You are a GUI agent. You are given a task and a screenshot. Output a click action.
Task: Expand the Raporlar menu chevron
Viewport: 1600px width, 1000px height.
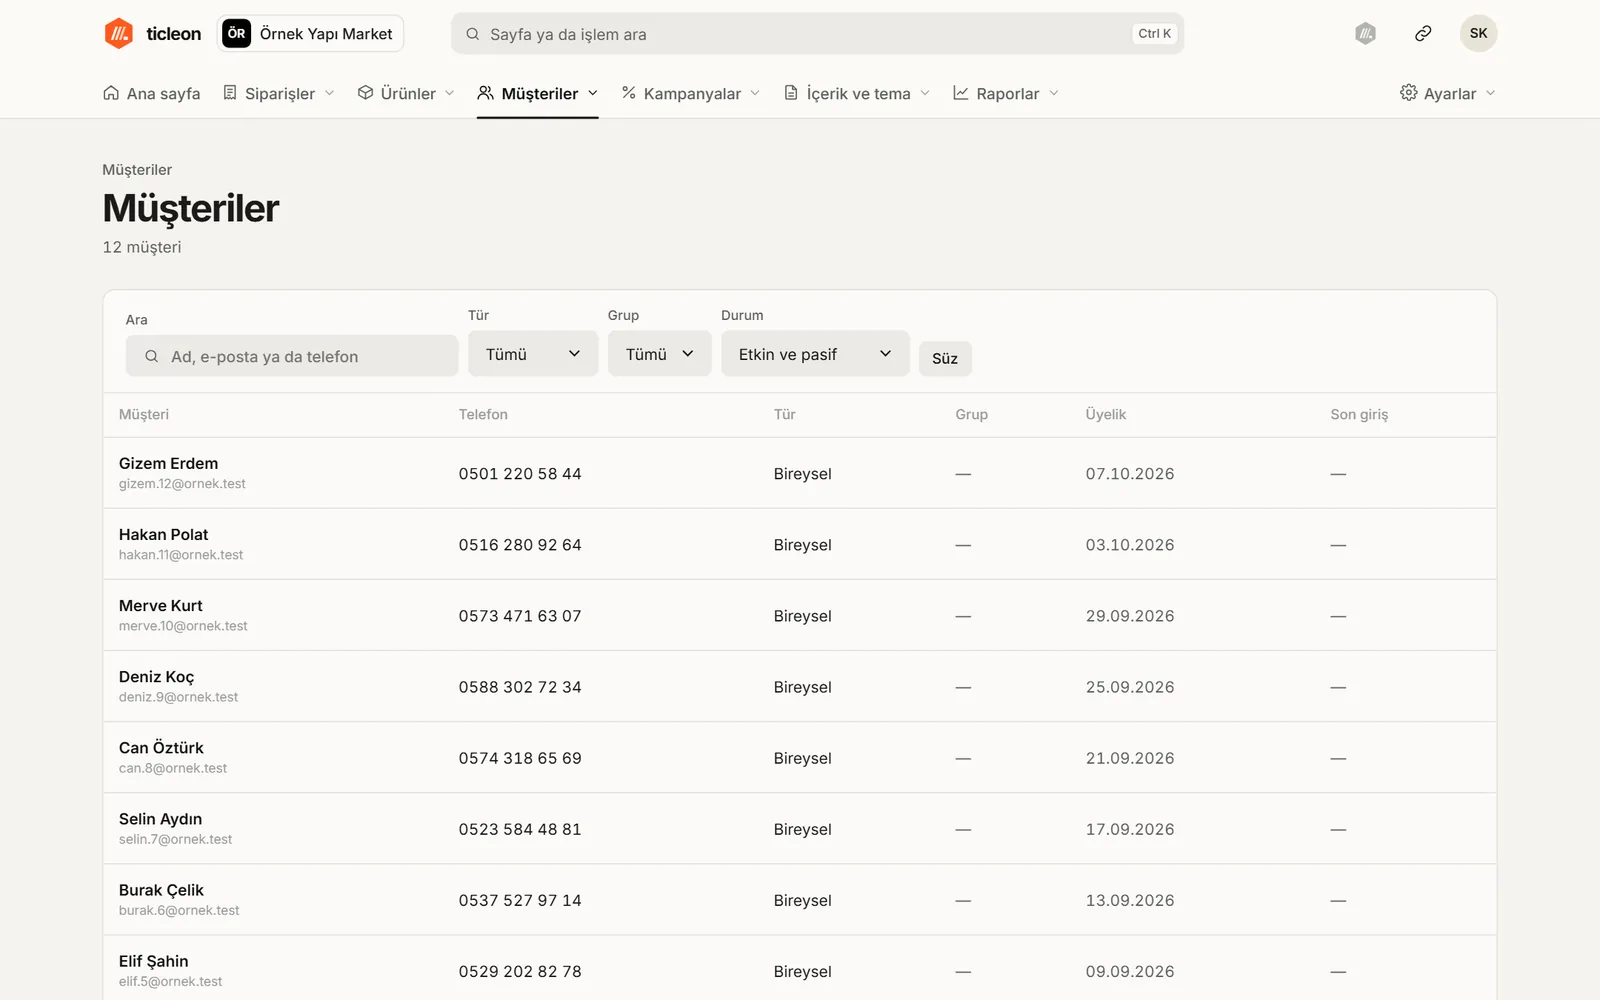pyautogui.click(x=1054, y=93)
